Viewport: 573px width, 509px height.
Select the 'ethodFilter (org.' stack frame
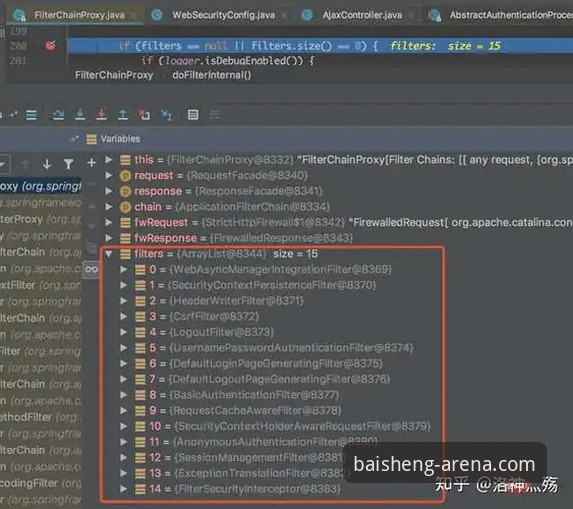click(41, 417)
